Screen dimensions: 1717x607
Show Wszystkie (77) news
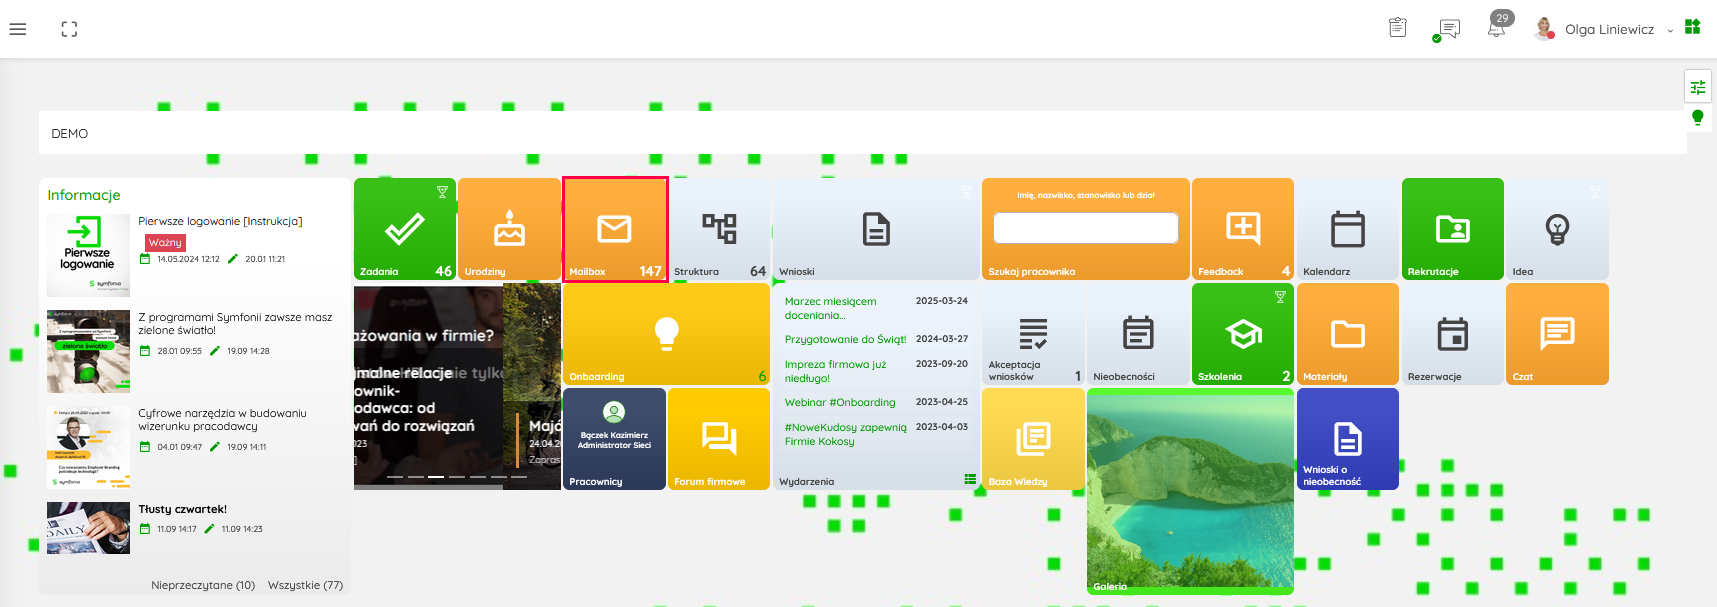[305, 585]
